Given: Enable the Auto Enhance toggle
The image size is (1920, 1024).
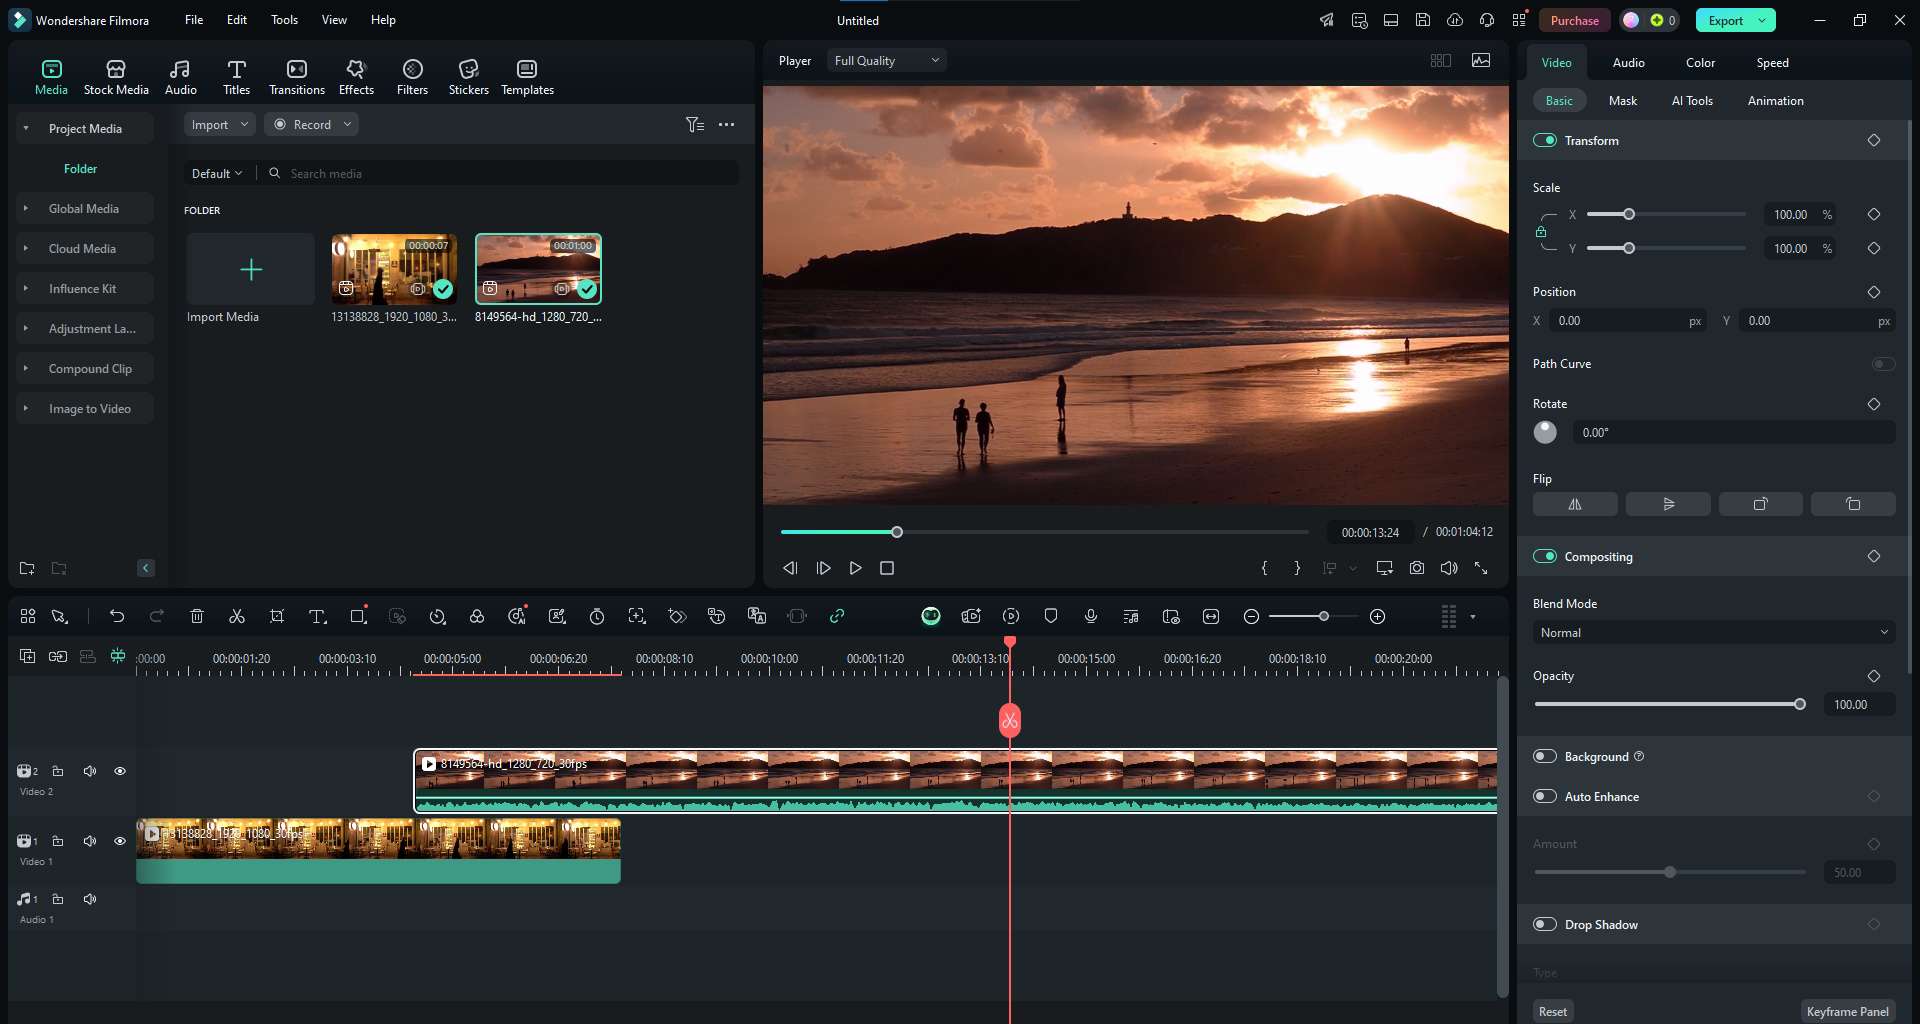Looking at the screenshot, I should click(1545, 796).
